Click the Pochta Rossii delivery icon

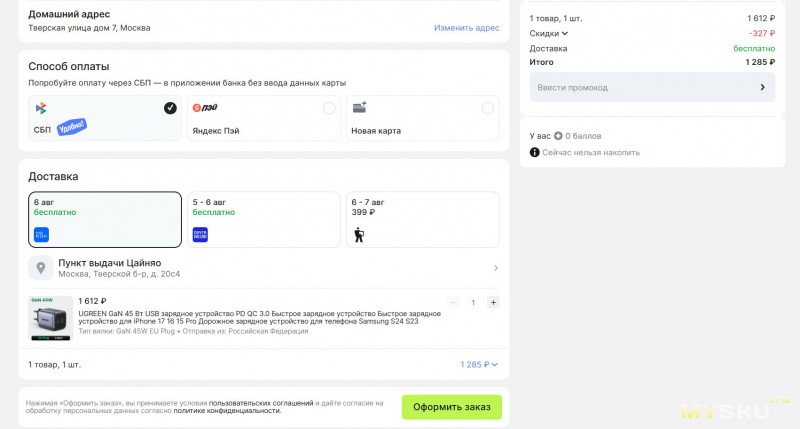[200, 235]
